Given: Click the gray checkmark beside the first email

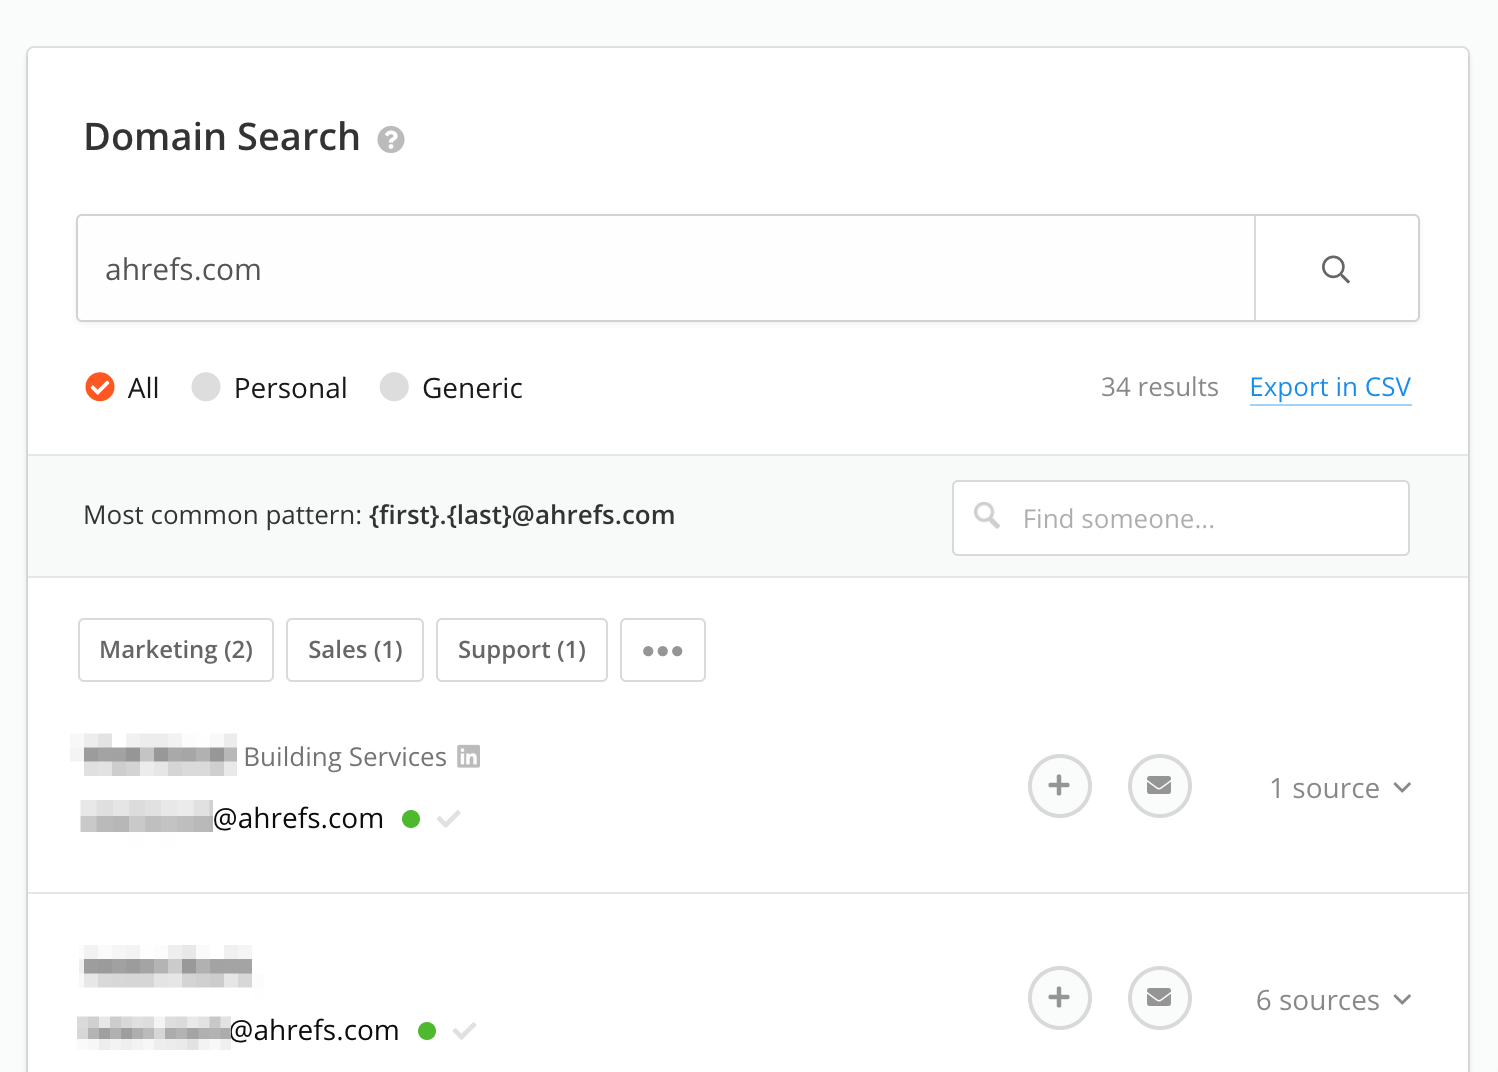Looking at the screenshot, I should tap(448, 818).
